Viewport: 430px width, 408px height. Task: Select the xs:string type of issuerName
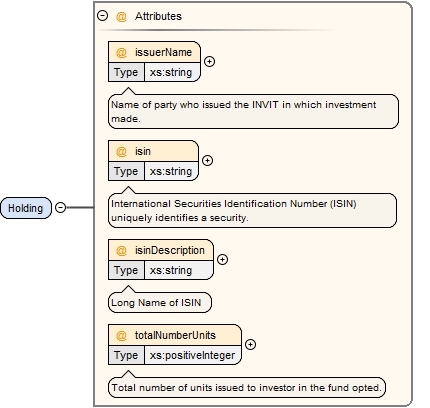click(171, 72)
